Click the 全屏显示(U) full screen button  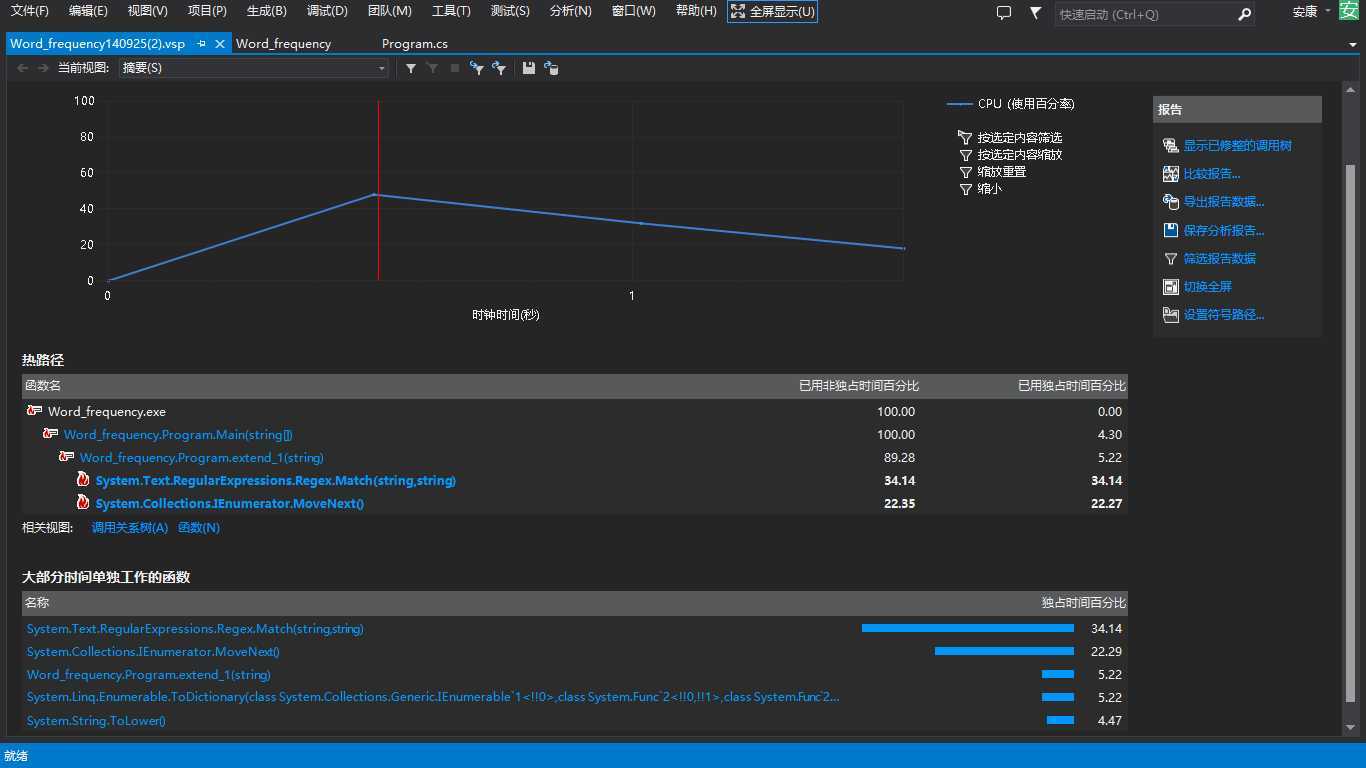pos(772,12)
